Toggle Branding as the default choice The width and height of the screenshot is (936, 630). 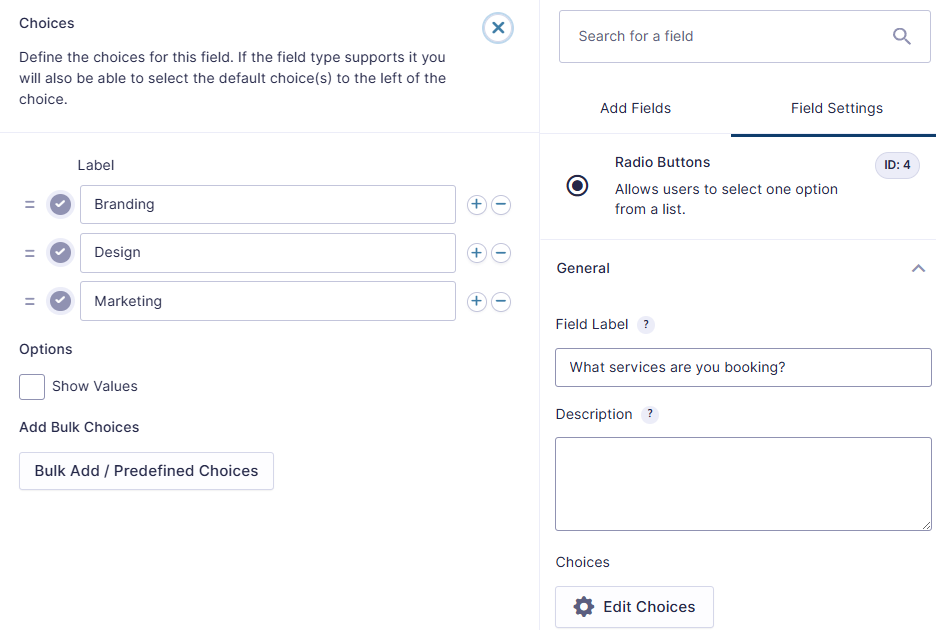59,204
